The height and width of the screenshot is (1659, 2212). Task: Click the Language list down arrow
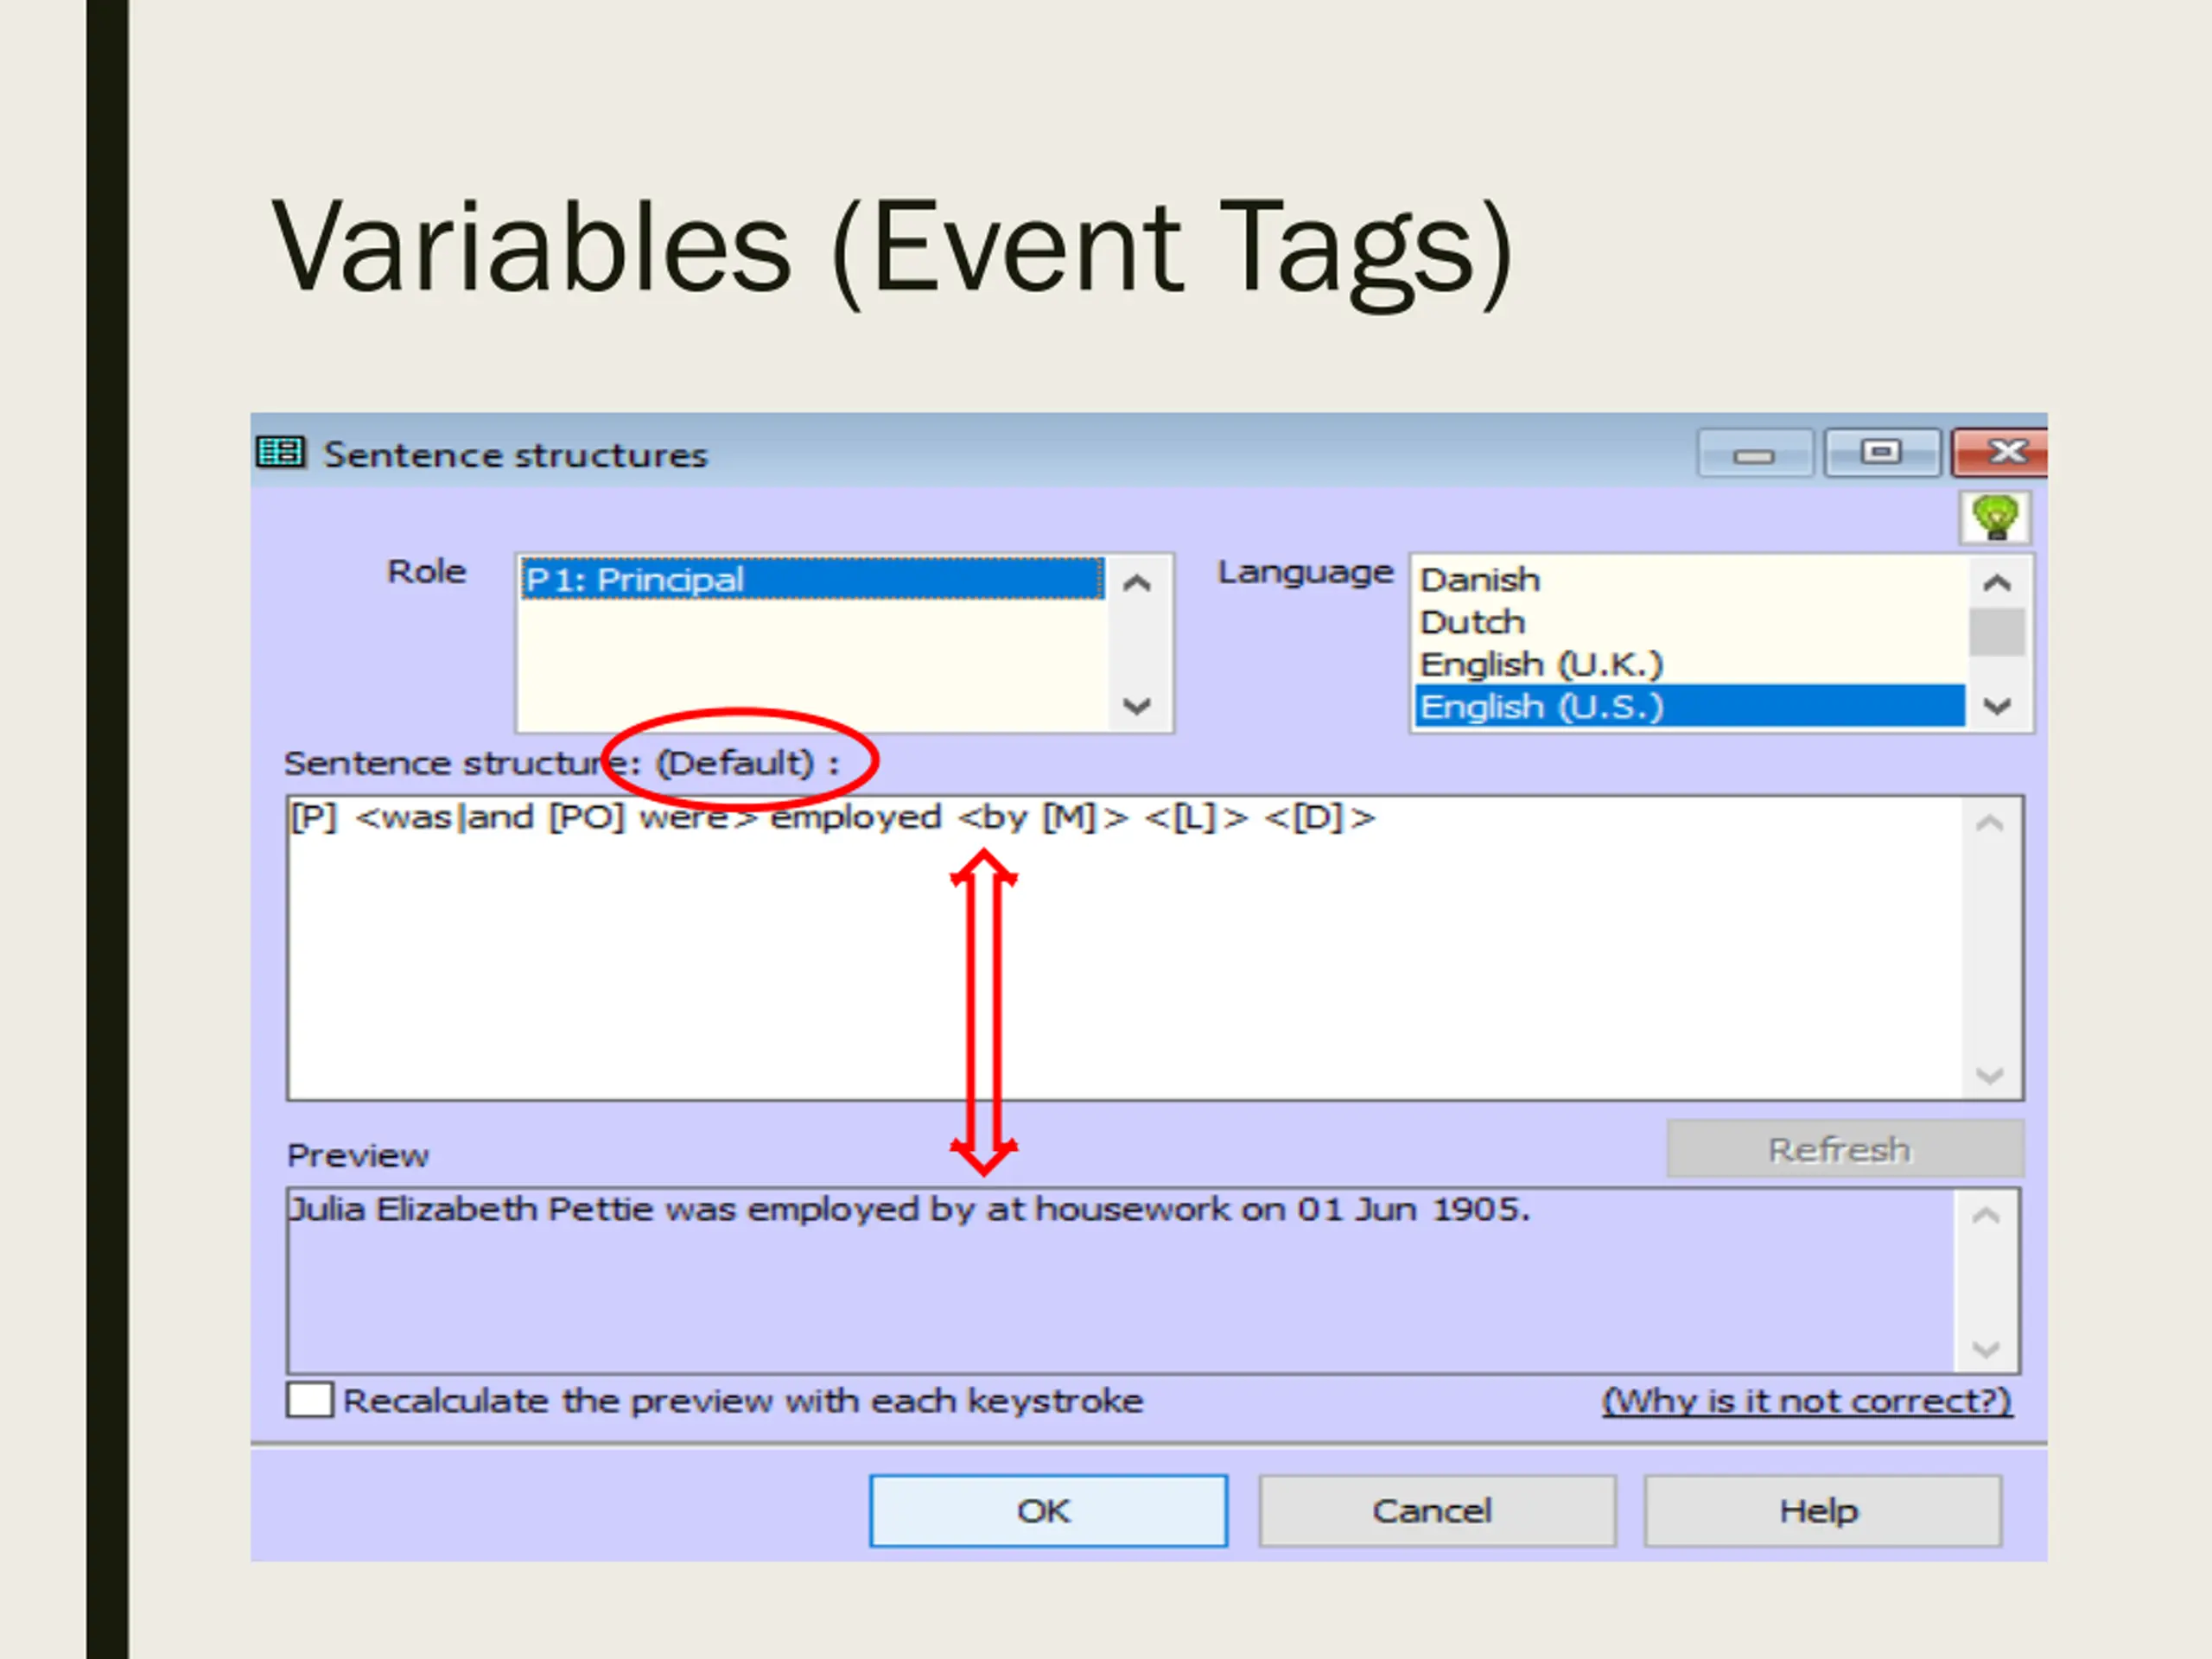coord(1997,706)
